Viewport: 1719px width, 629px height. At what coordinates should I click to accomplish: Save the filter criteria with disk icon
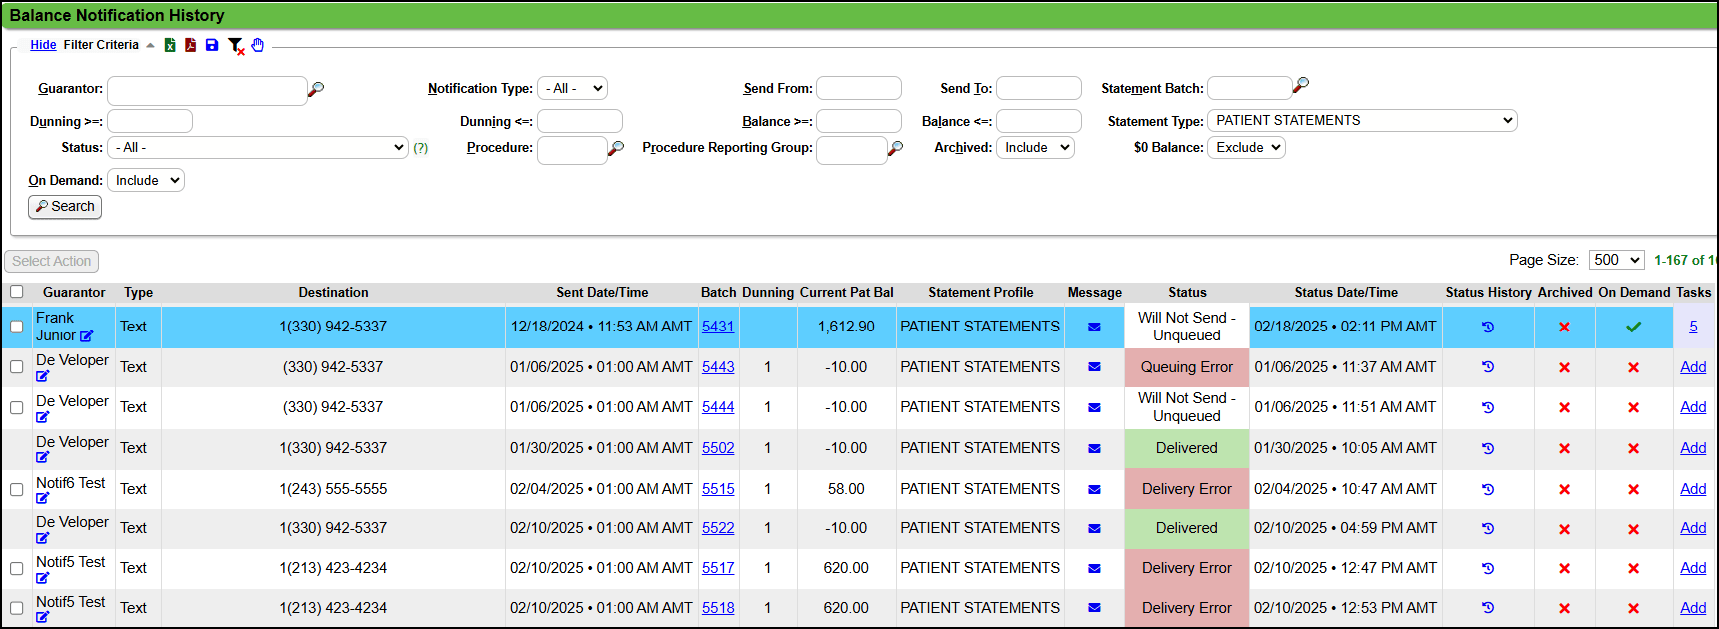tap(212, 45)
